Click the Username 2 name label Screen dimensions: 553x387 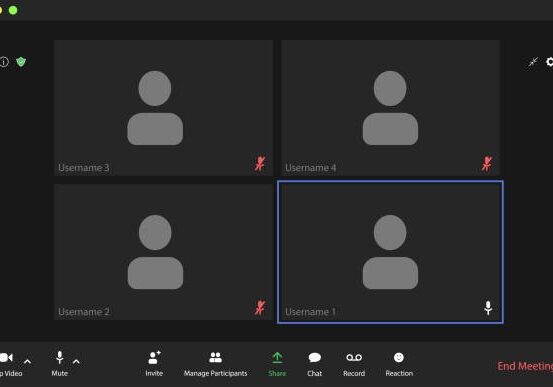click(84, 312)
